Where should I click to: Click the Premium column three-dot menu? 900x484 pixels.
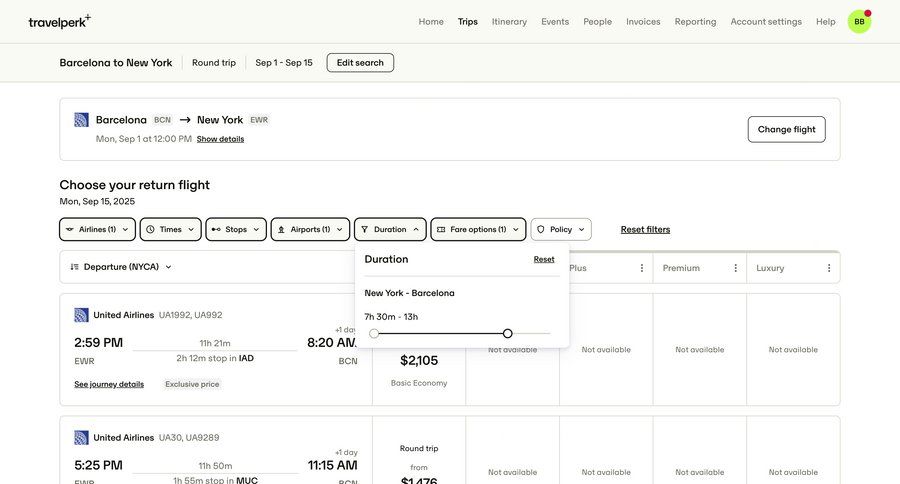coord(735,268)
